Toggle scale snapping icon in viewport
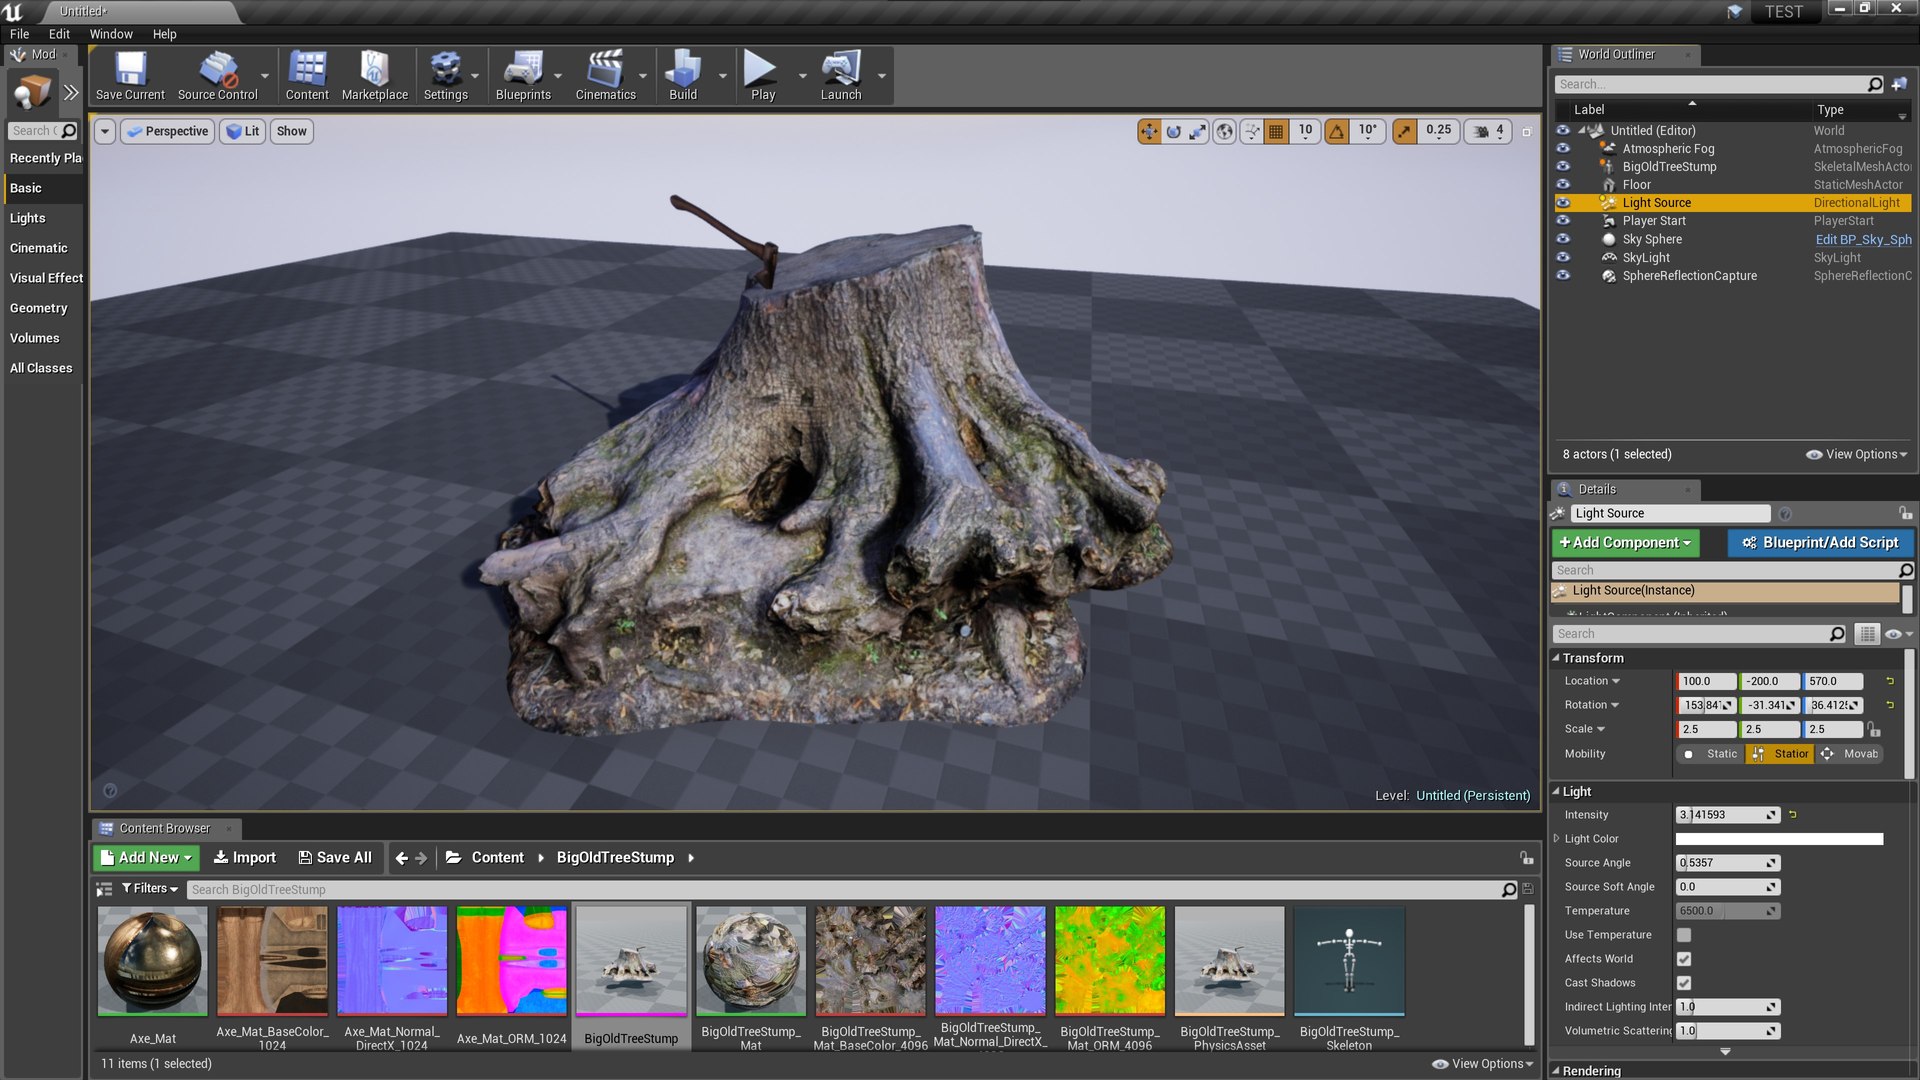 pyautogui.click(x=1404, y=131)
